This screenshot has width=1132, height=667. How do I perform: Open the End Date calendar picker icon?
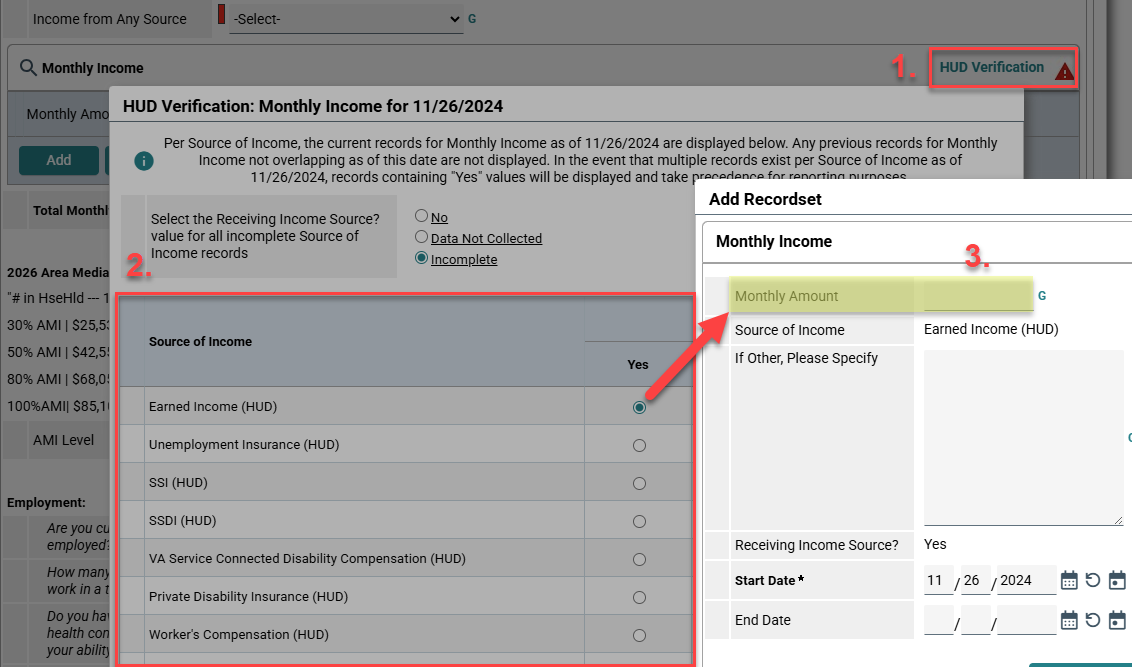tap(1069, 620)
